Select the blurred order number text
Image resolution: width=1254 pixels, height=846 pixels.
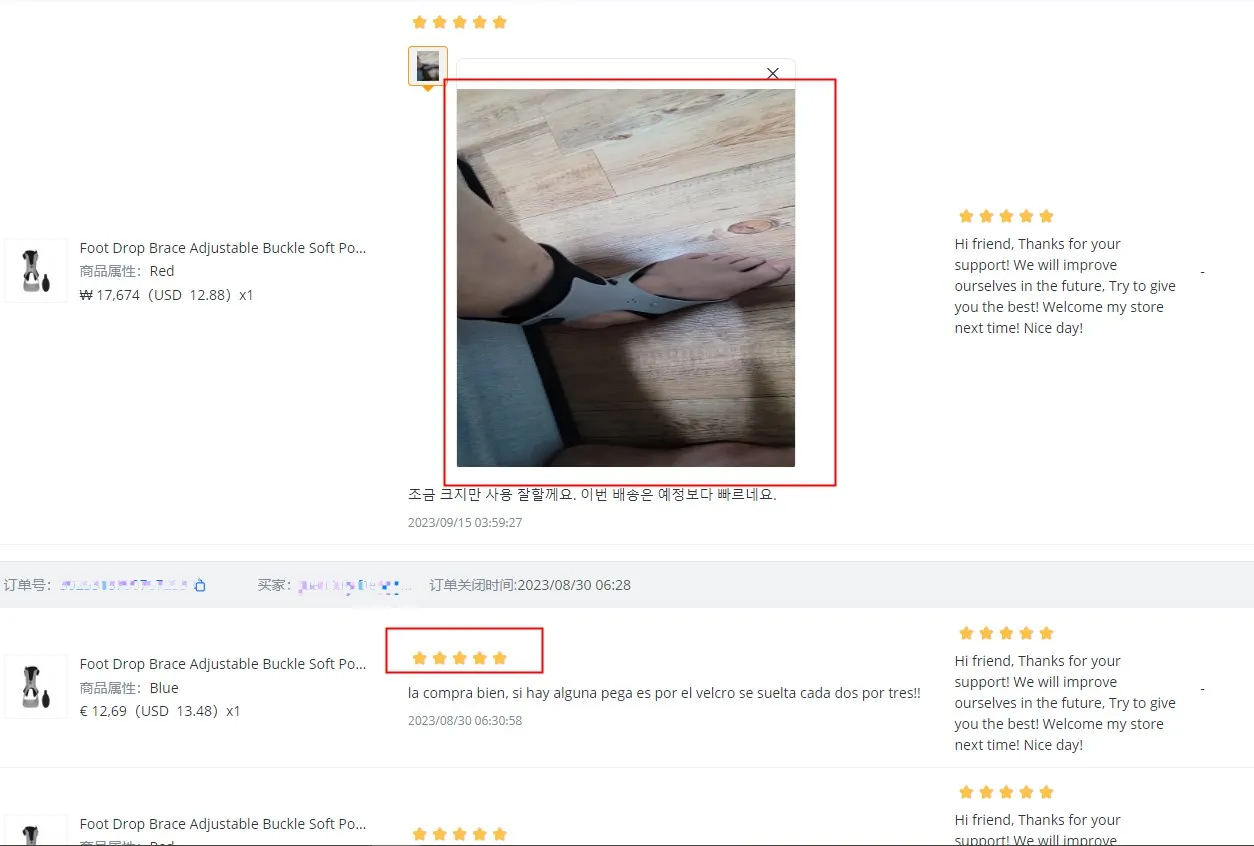(123, 585)
